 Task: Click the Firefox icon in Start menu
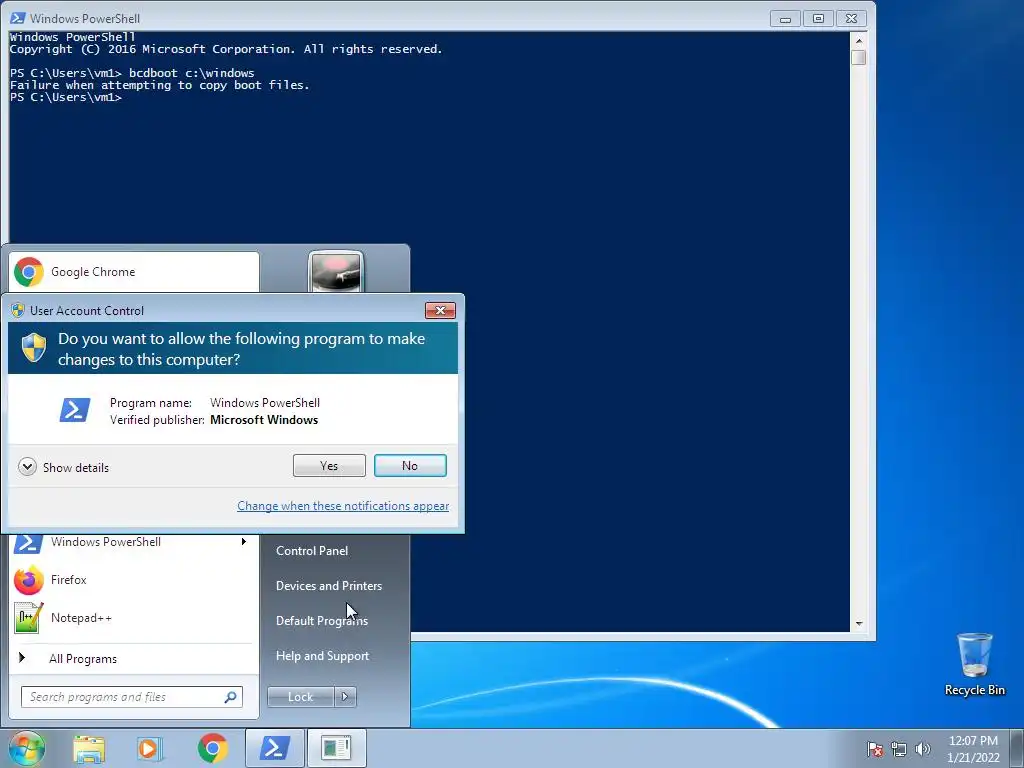29,580
